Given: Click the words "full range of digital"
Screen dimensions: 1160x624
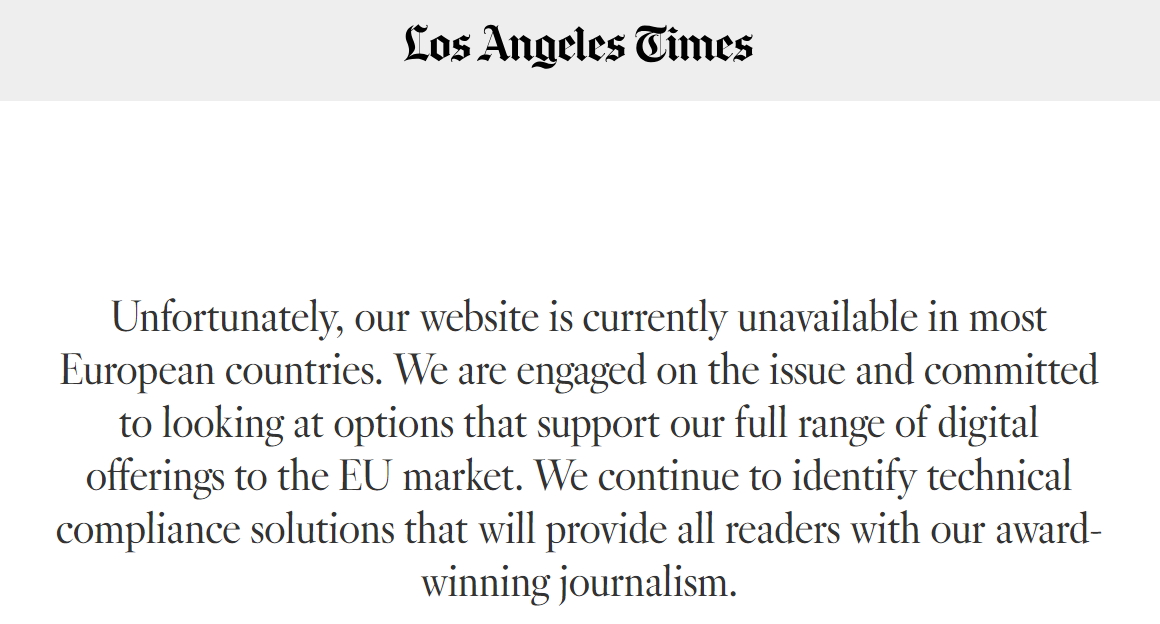Looking at the screenshot, I should 886,424.
